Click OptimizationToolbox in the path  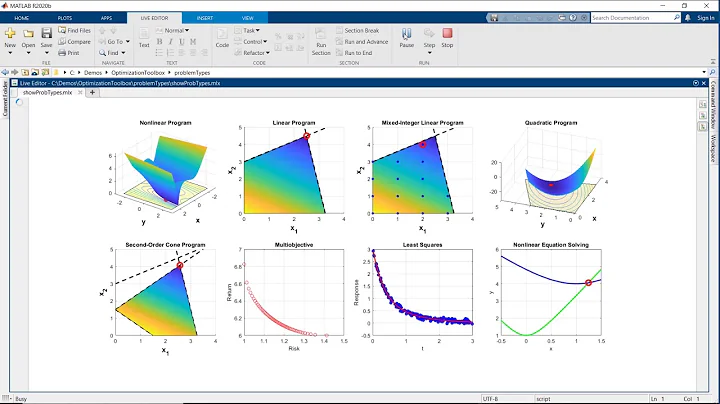tap(138, 73)
